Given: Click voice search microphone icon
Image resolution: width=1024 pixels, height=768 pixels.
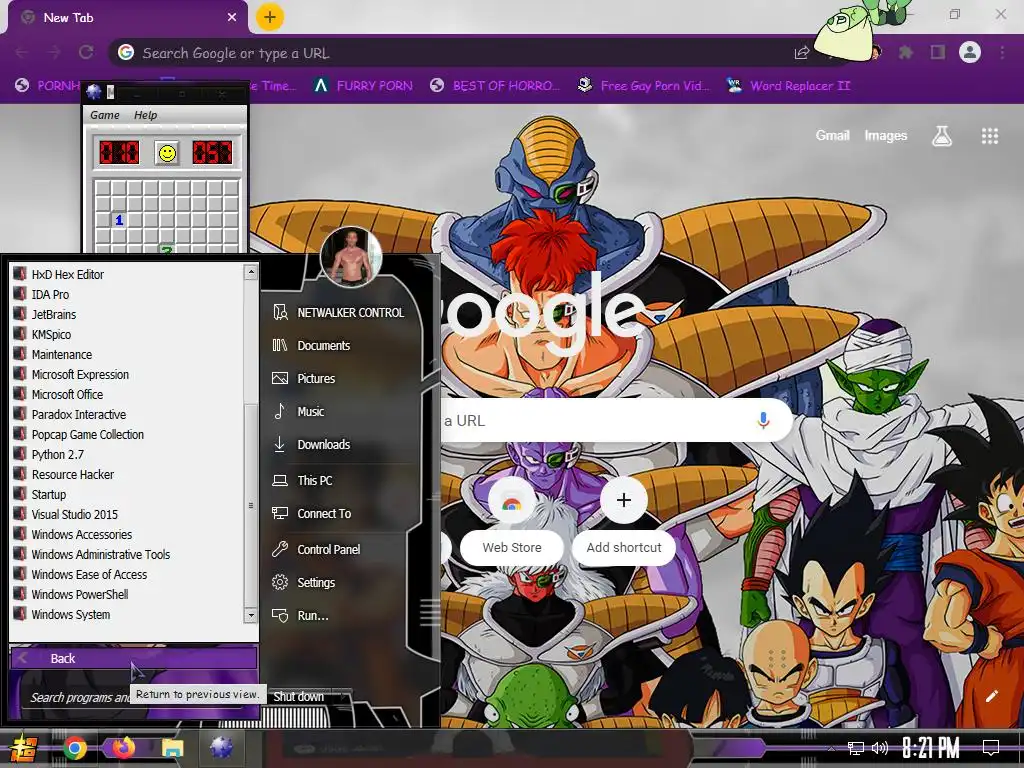Looking at the screenshot, I should (x=763, y=420).
